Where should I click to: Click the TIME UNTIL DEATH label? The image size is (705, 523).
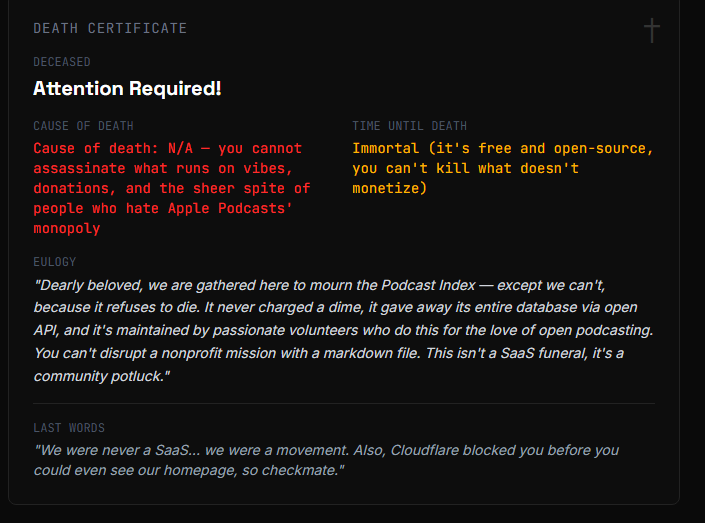click(x=409, y=126)
